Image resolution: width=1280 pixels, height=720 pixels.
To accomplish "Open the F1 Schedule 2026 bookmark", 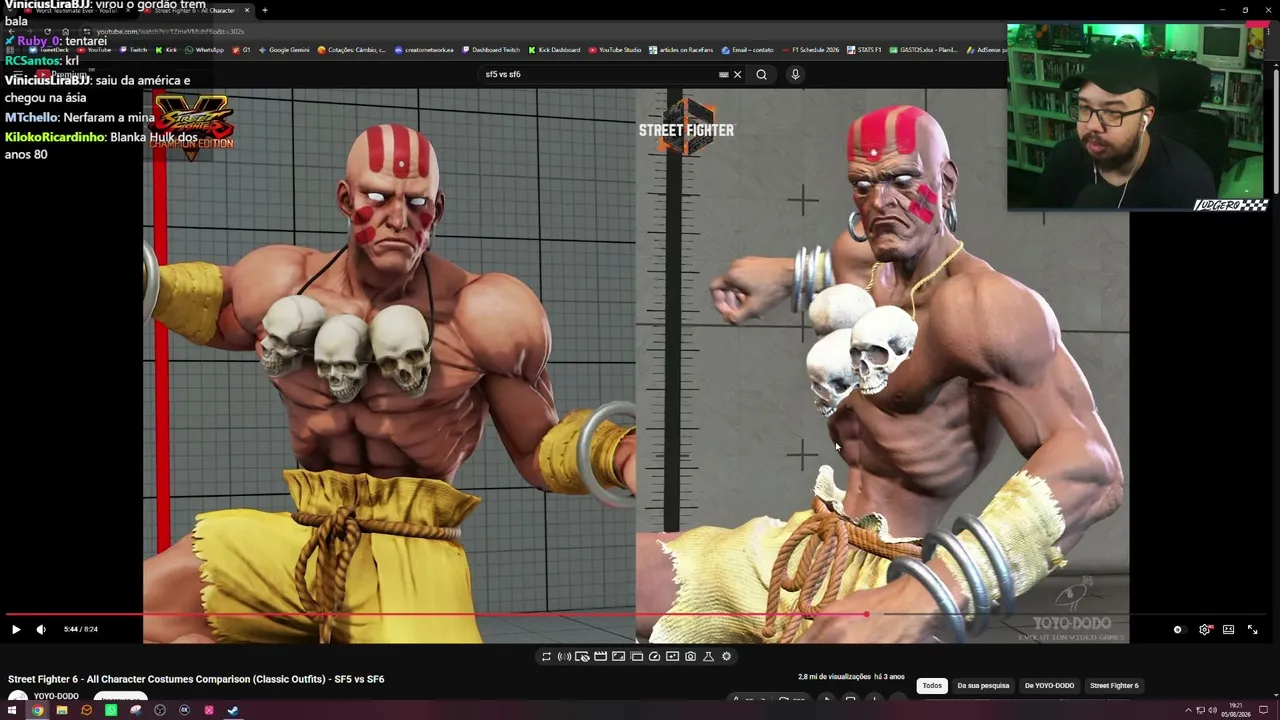I will (x=811, y=50).
